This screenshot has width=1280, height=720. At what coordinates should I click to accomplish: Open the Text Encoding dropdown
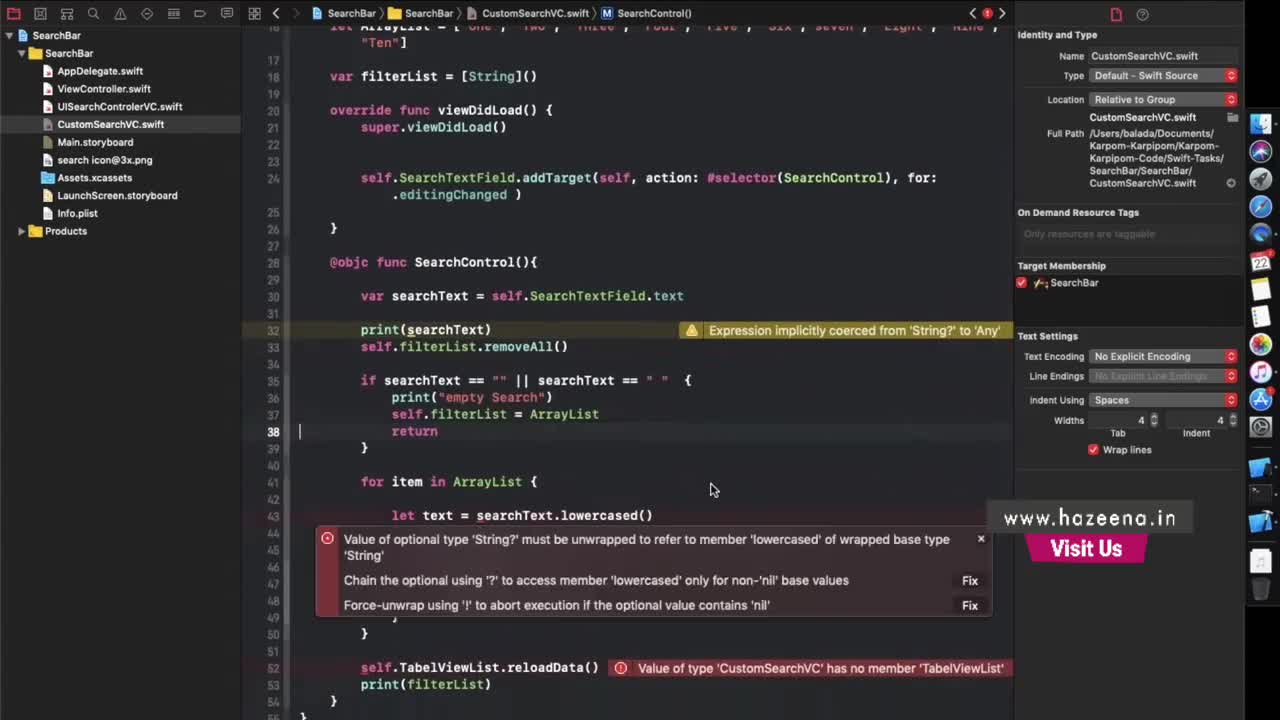[1163, 357]
